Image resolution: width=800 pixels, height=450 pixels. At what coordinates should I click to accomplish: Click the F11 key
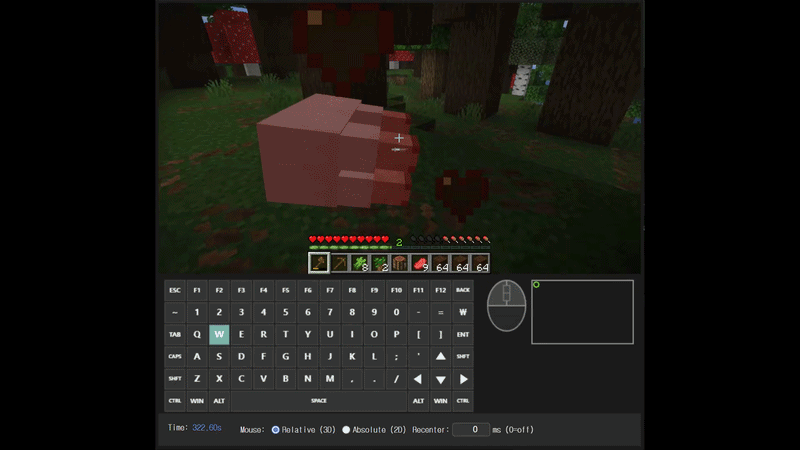point(418,290)
